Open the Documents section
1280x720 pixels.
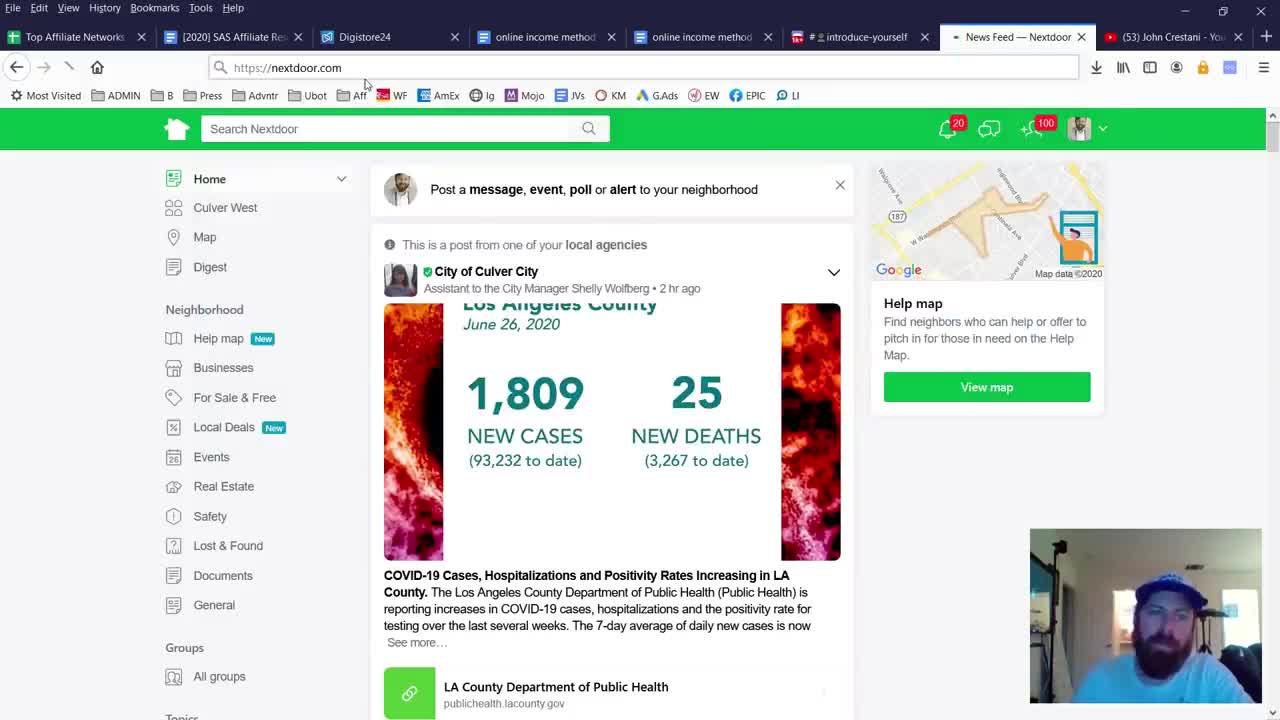click(223, 576)
